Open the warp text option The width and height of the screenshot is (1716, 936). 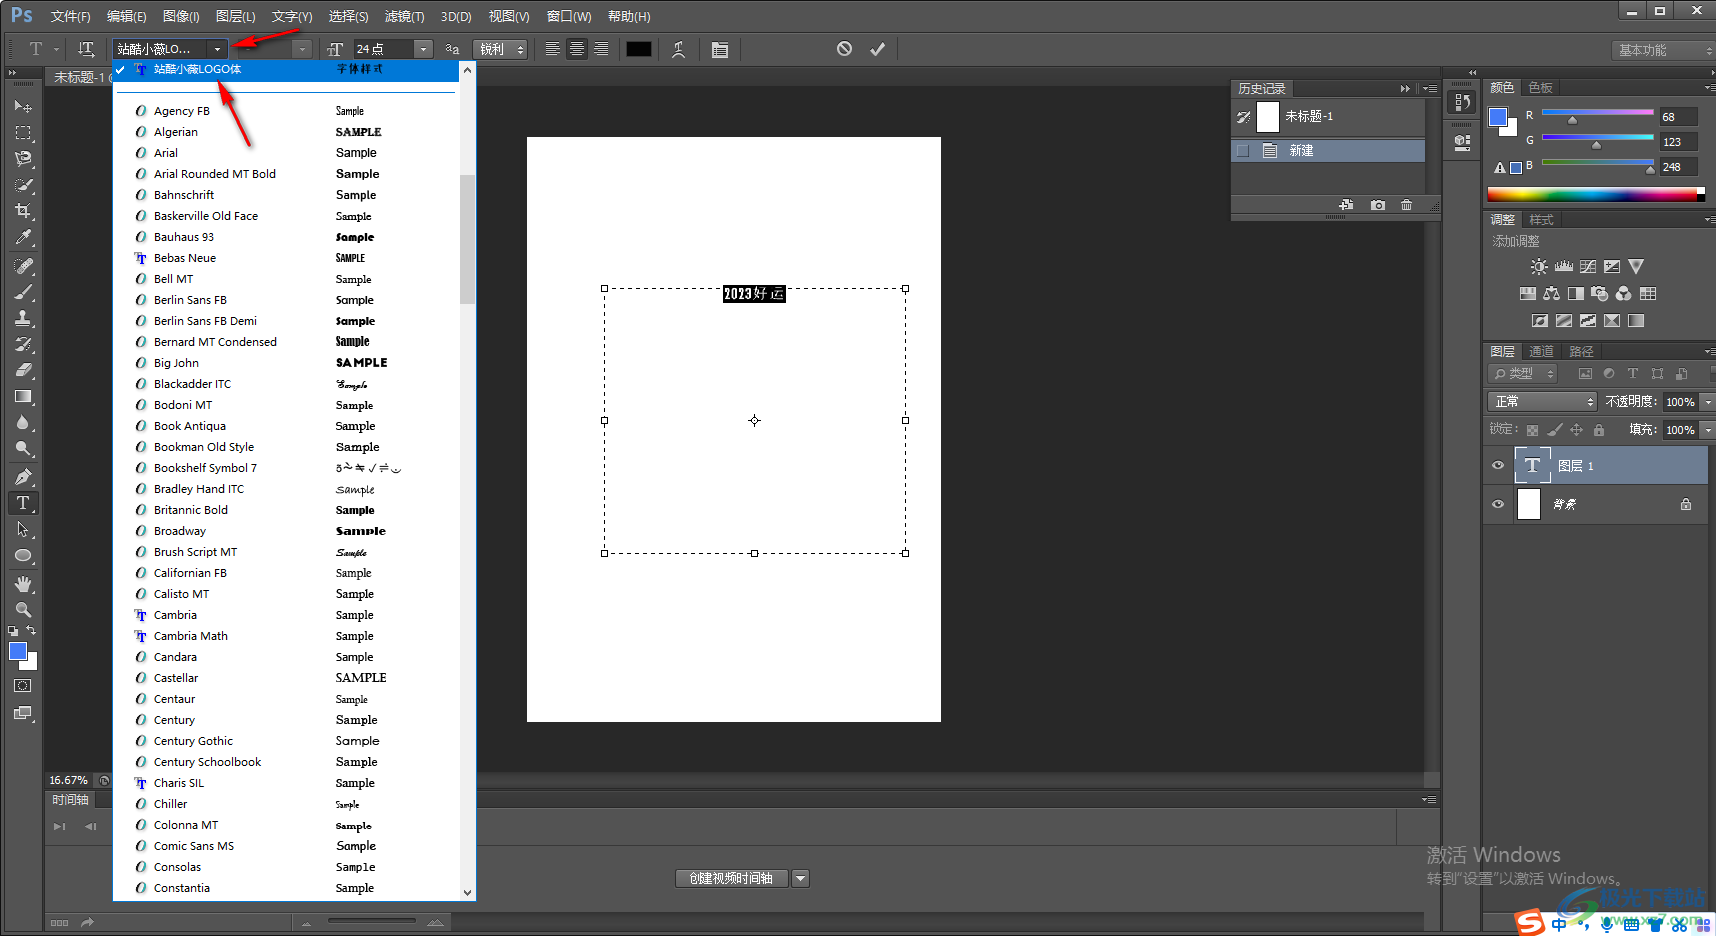click(679, 50)
